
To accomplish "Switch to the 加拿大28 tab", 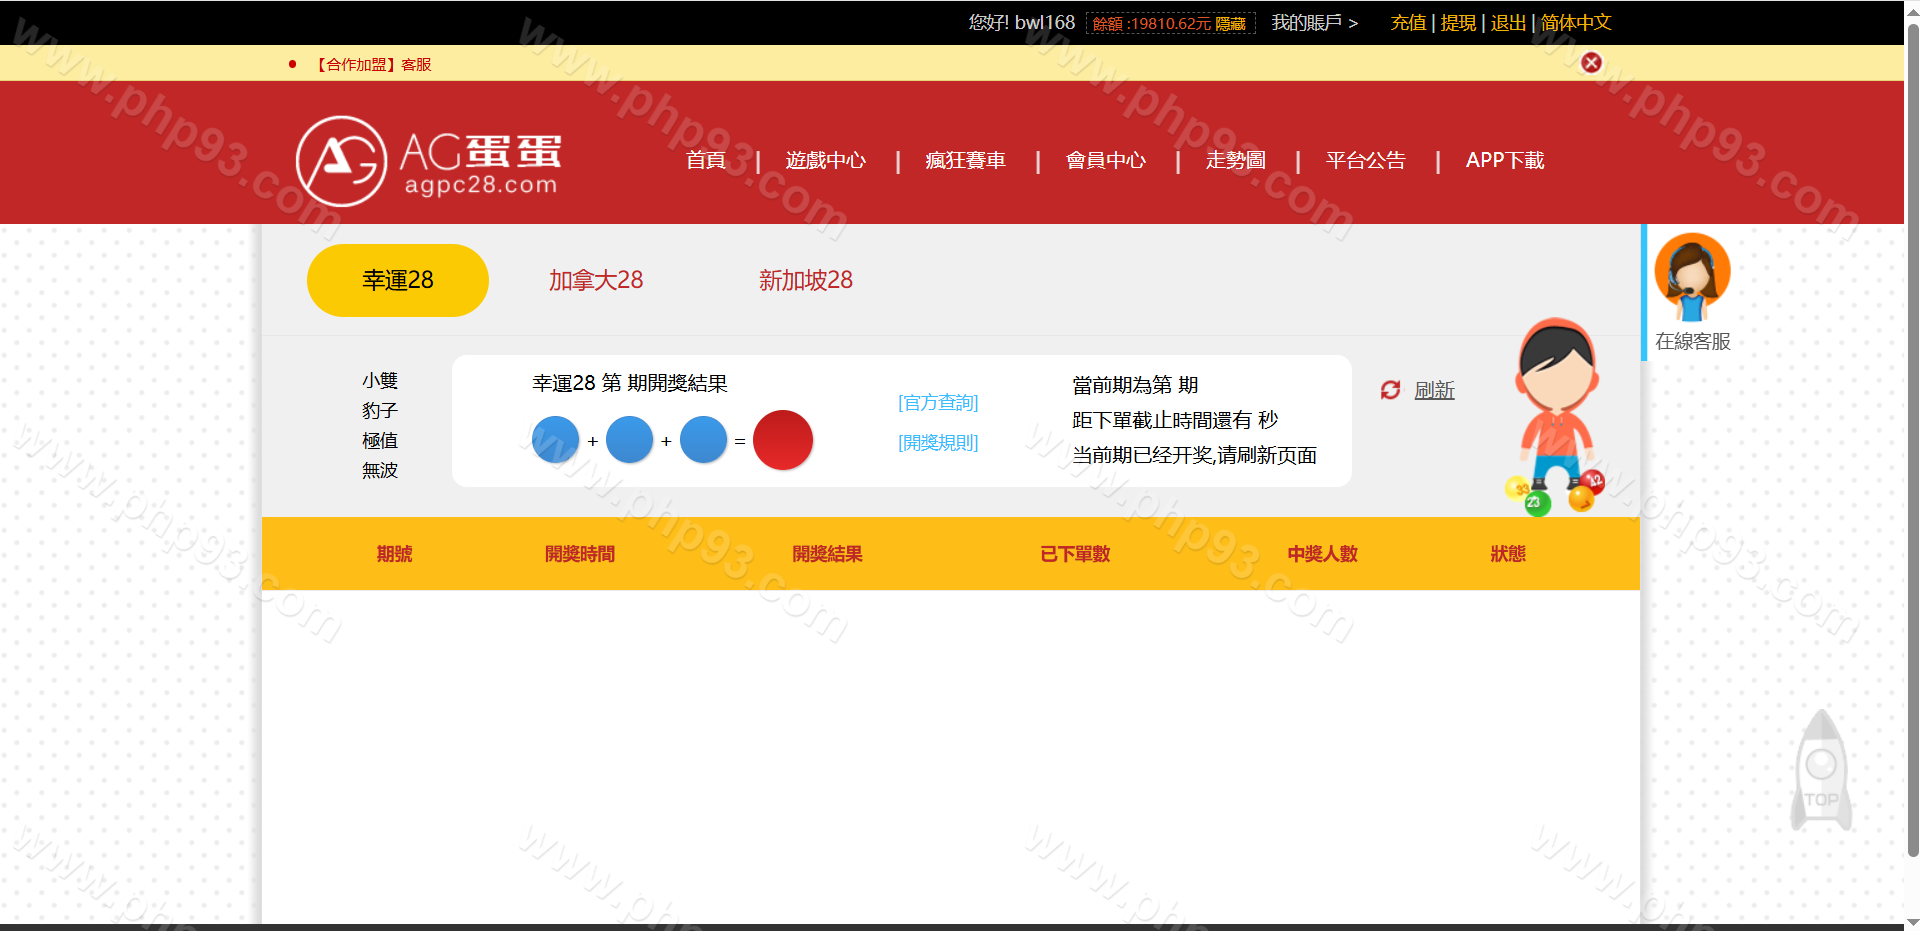I will click(595, 280).
